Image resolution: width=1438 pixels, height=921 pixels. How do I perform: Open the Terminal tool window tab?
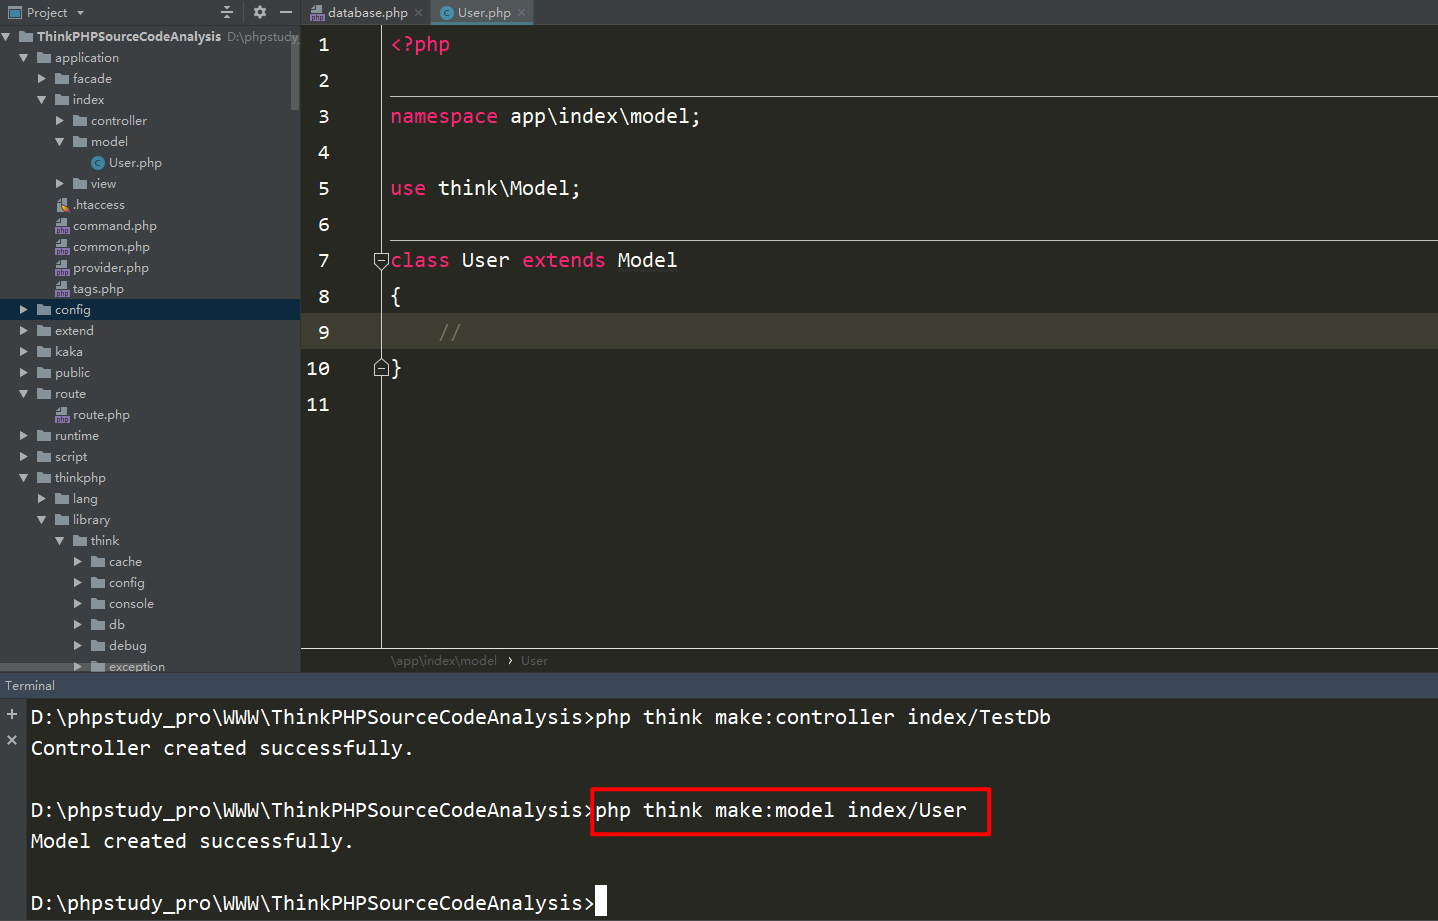(x=30, y=686)
